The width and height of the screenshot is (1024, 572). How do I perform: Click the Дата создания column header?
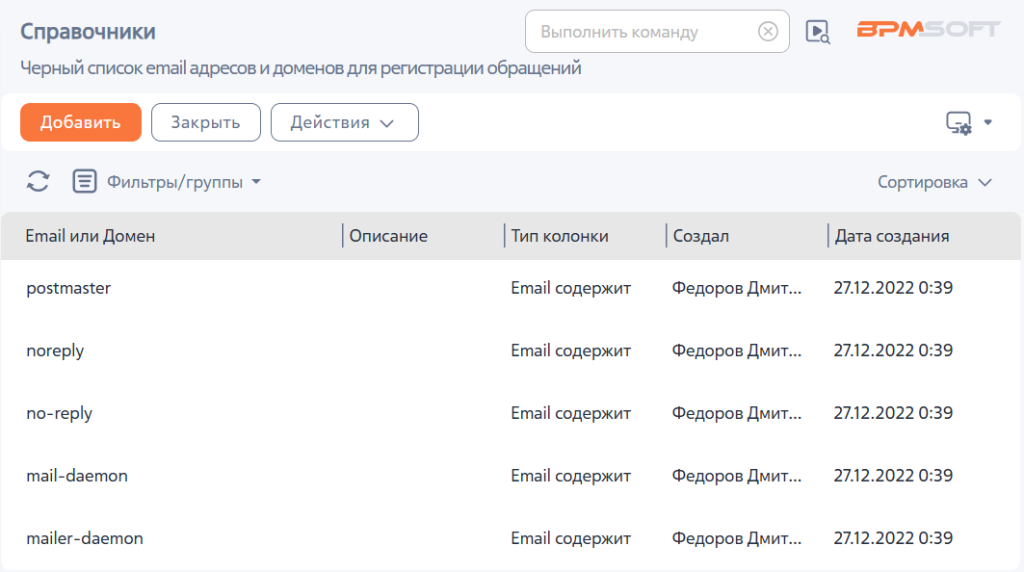pos(892,236)
